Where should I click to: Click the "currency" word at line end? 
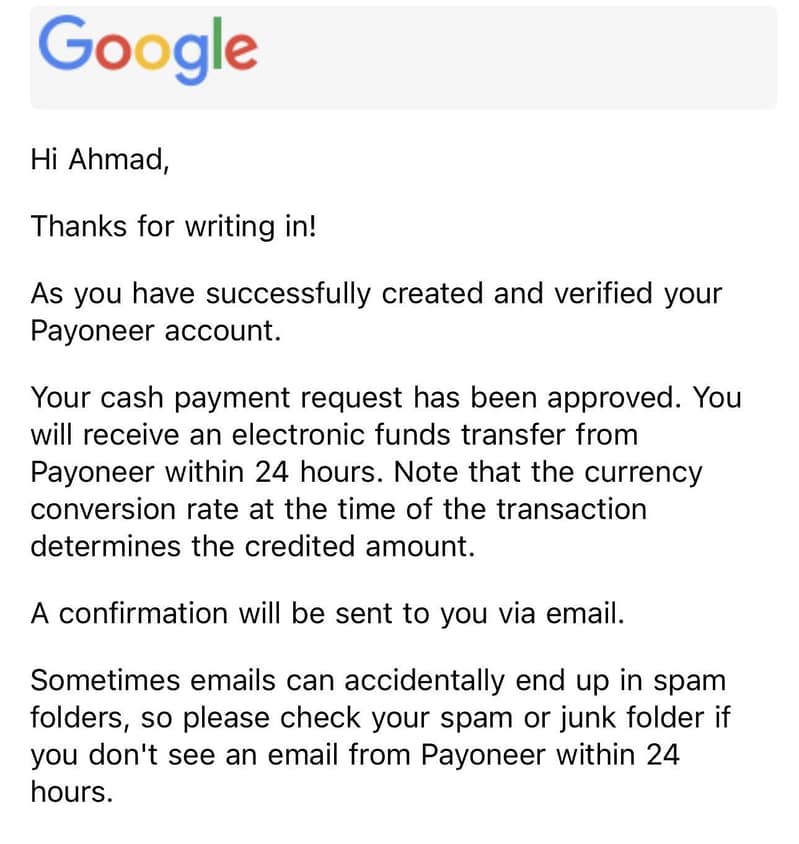[643, 474]
